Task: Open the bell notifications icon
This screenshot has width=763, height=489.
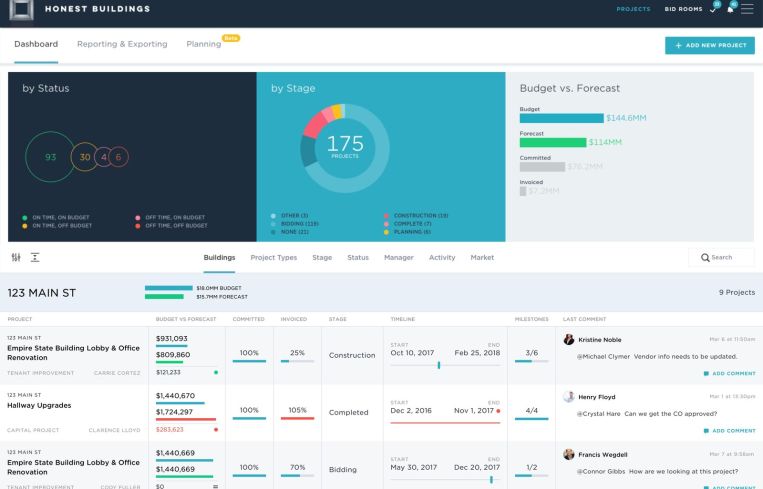Action: [x=730, y=10]
